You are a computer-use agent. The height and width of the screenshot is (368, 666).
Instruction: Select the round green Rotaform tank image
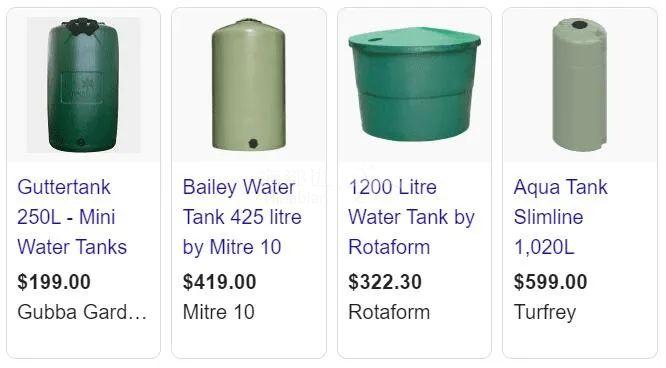414,84
